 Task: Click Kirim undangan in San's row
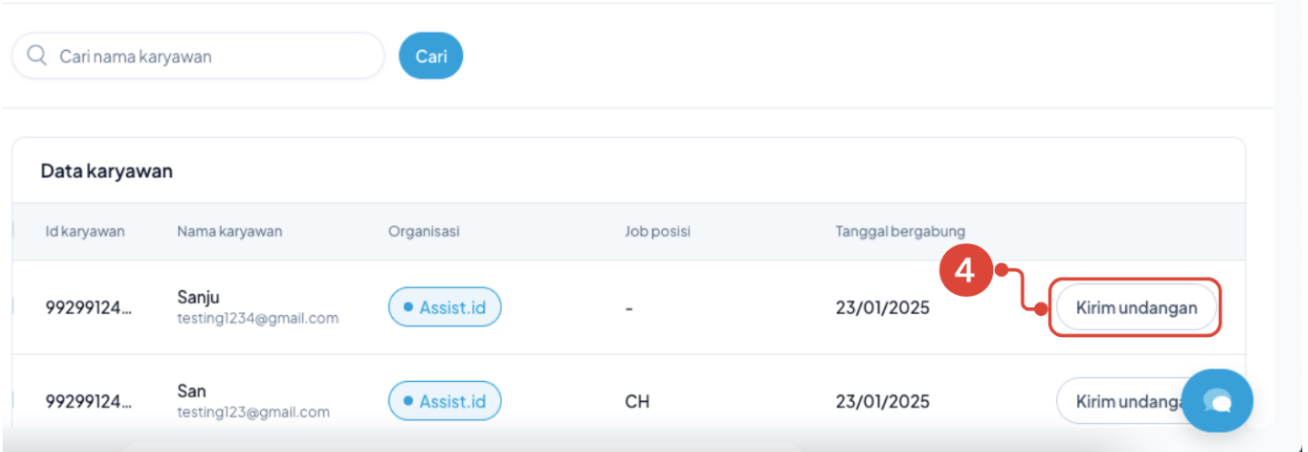[x=1120, y=401]
